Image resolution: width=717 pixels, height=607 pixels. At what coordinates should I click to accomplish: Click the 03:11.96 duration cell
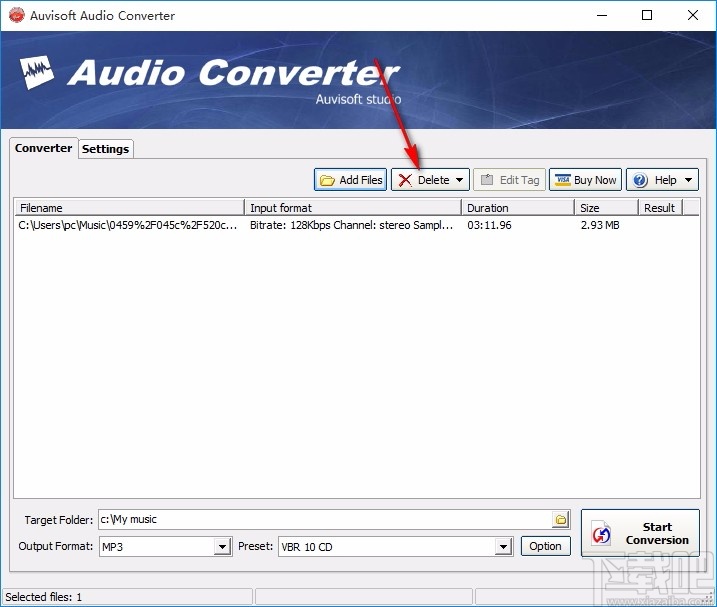(489, 225)
